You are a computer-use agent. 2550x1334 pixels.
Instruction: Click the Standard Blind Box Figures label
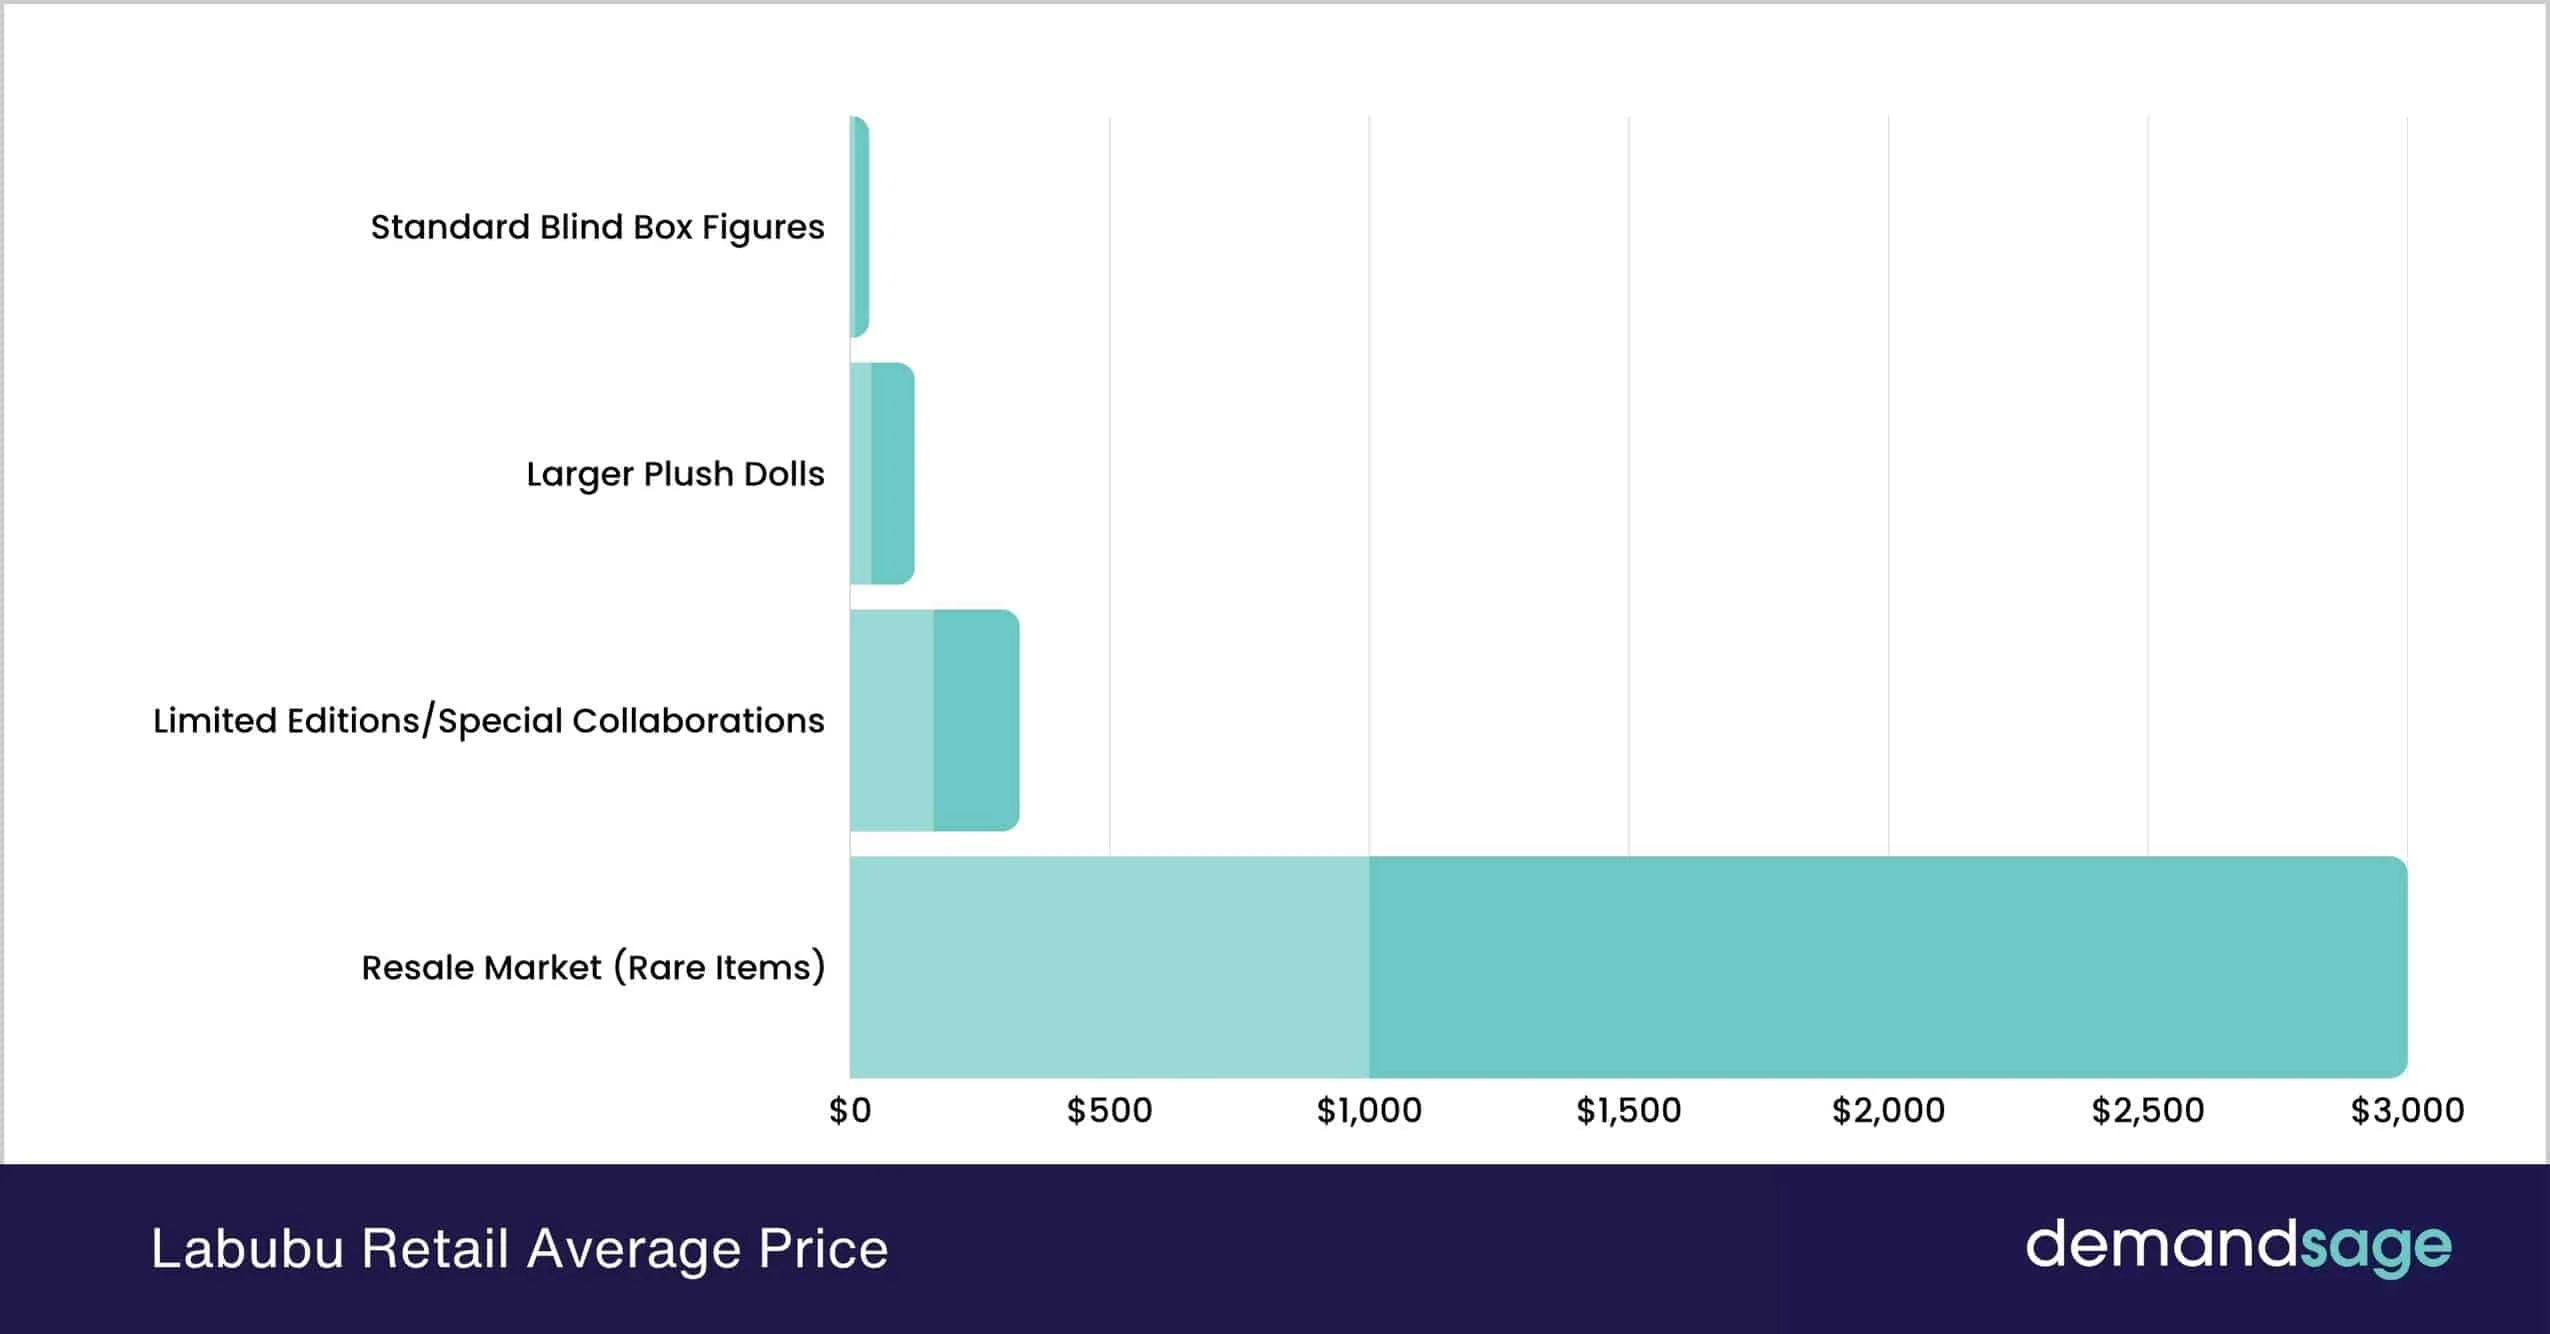(597, 227)
